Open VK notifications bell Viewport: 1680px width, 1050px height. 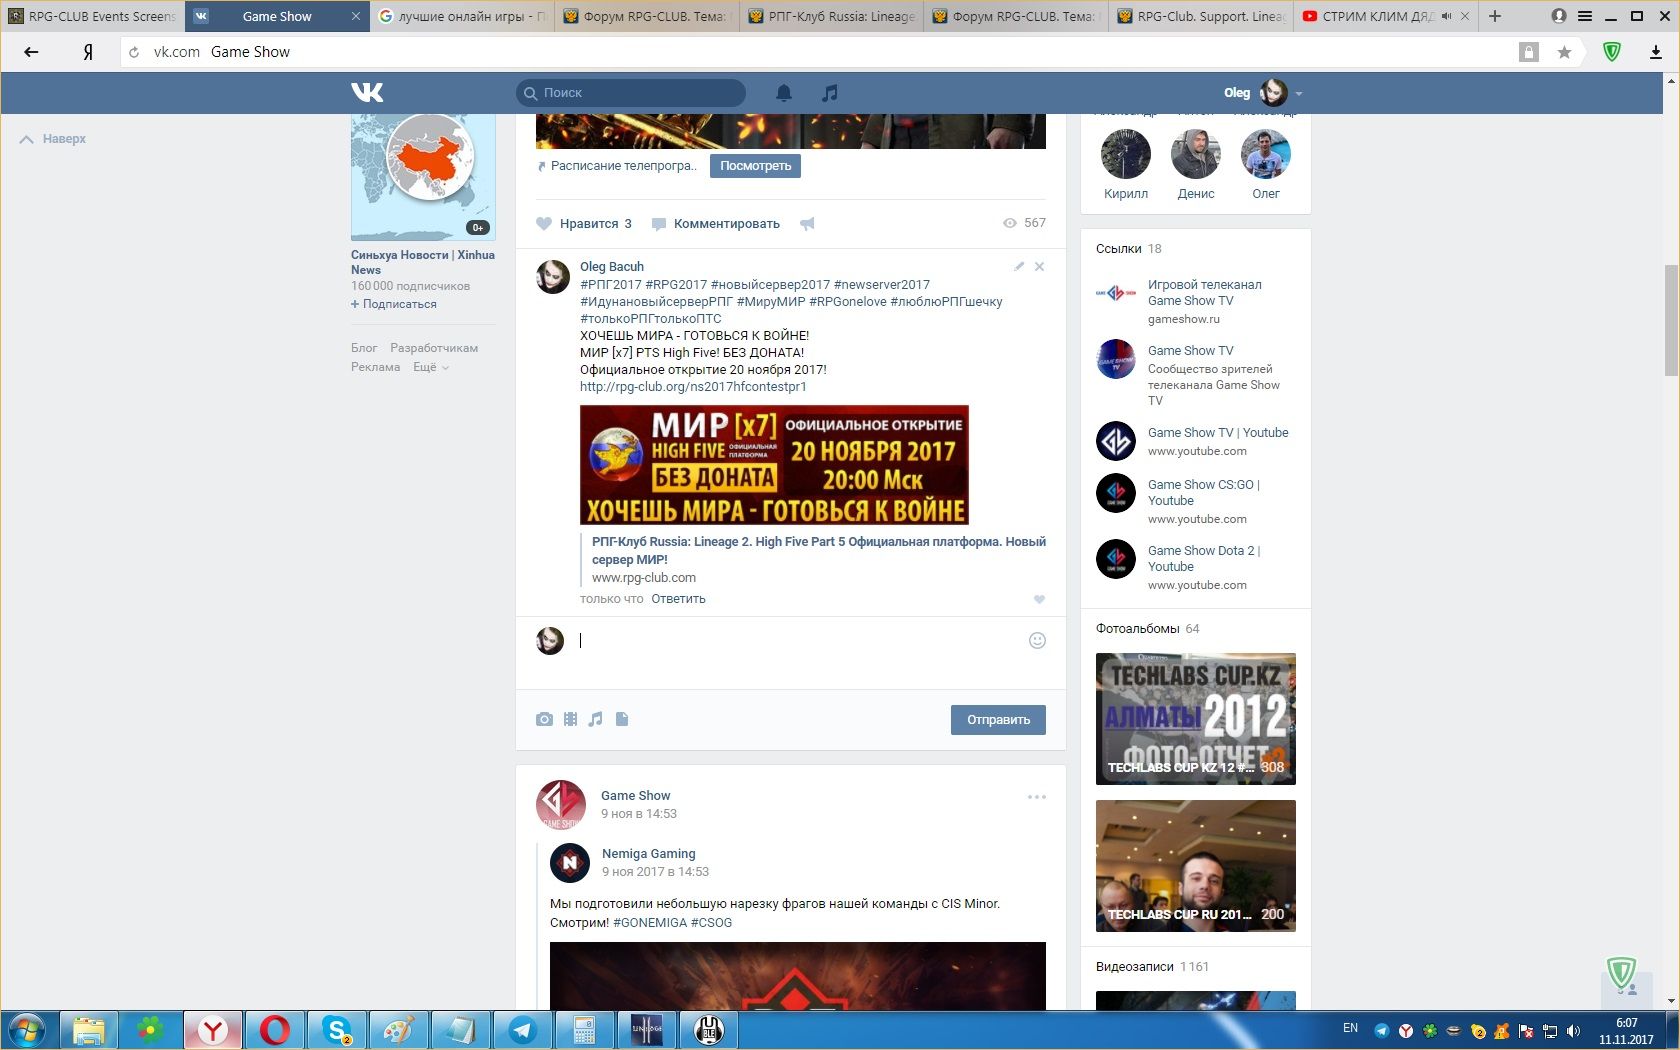click(784, 93)
